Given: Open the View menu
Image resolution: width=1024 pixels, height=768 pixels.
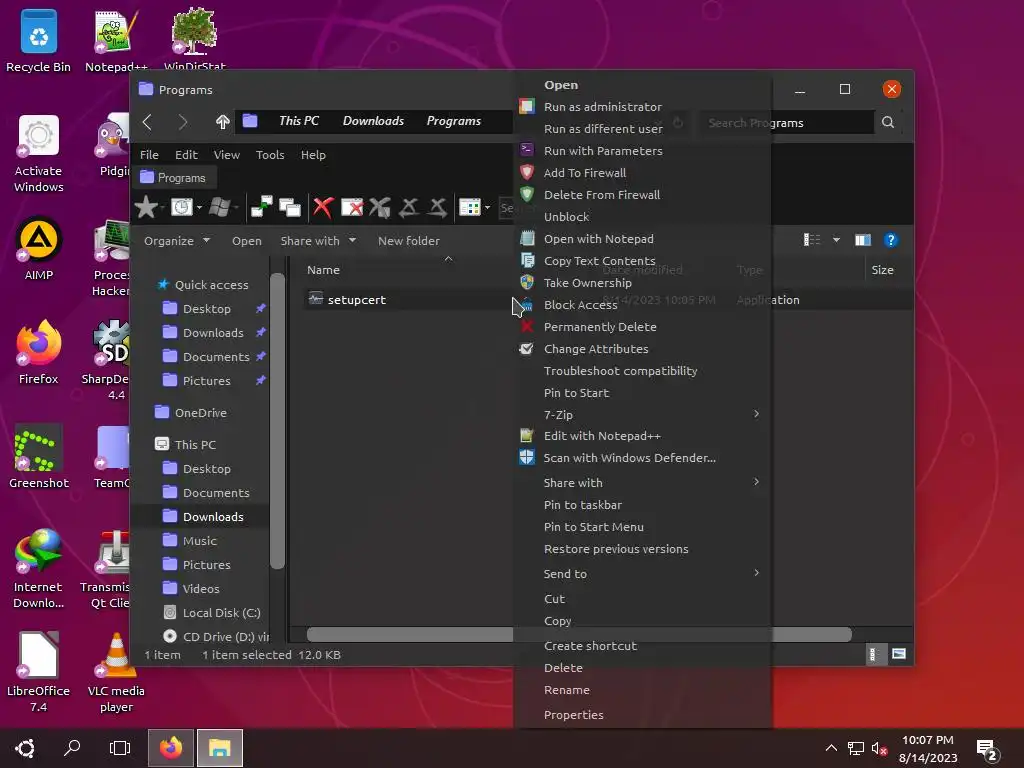Looking at the screenshot, I should (x=227, y=155).
